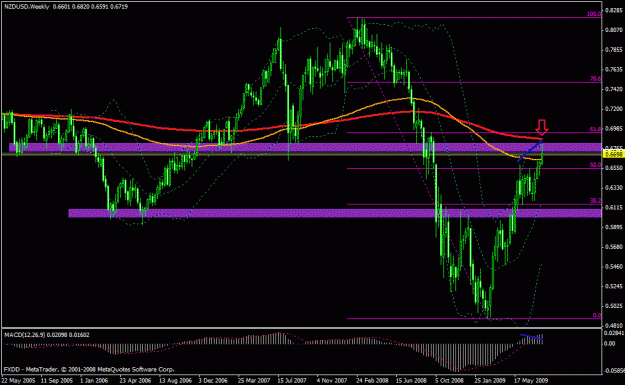Screen dimensions: 625x385
Task: Click the 0.5895 price axis label
Action: click(x=614, y=227)
